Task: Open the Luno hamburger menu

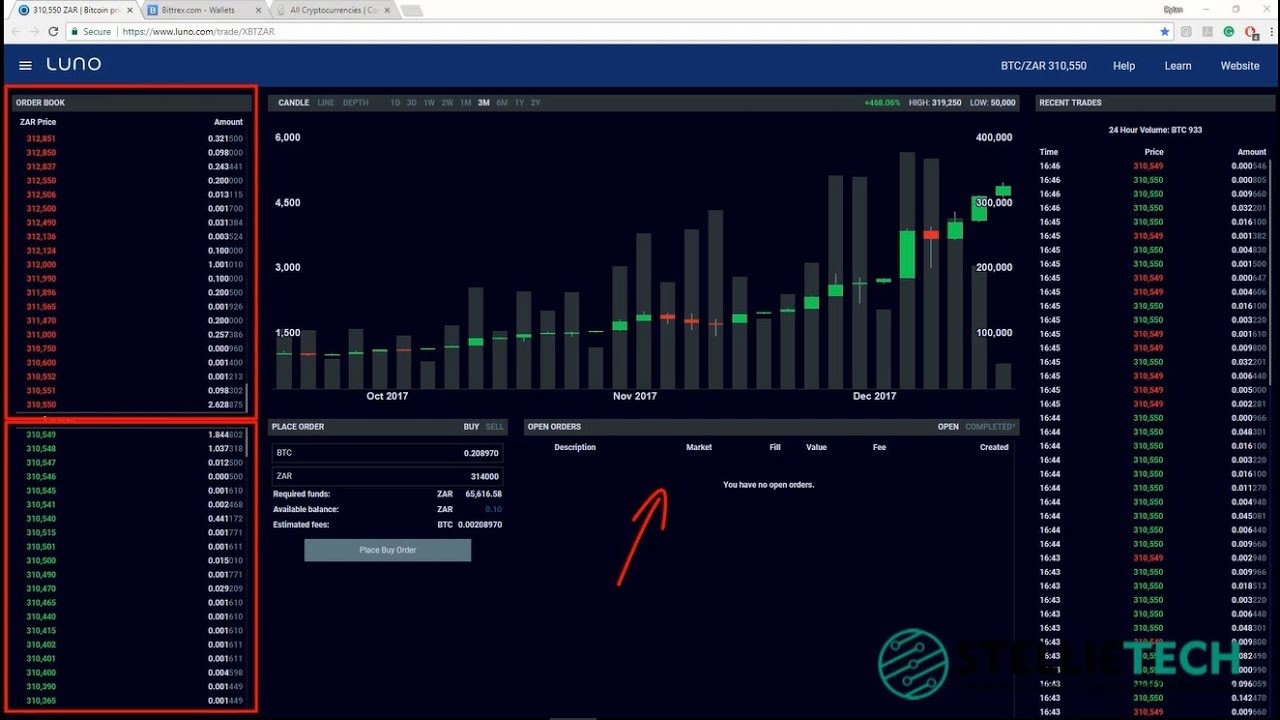Action: (x=25, y=65)
